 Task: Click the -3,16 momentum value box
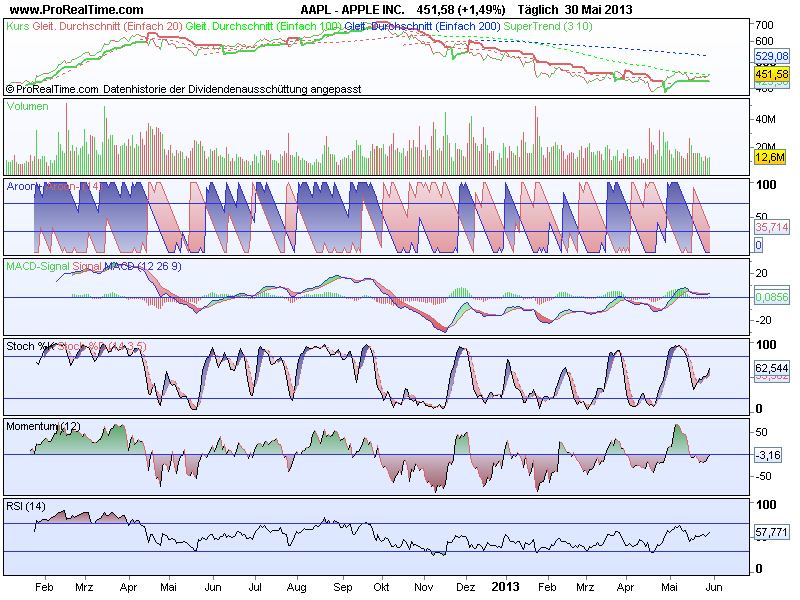coord(768,455)
